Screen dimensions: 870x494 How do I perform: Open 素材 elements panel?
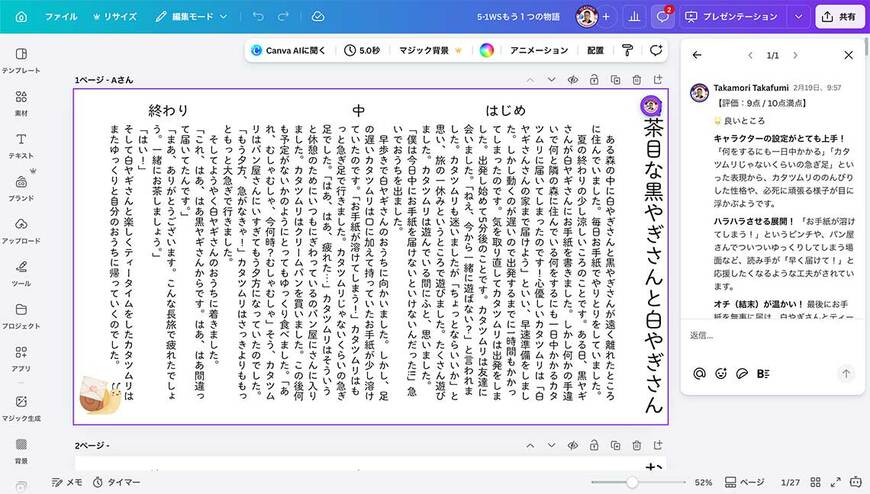click(21, 103)
